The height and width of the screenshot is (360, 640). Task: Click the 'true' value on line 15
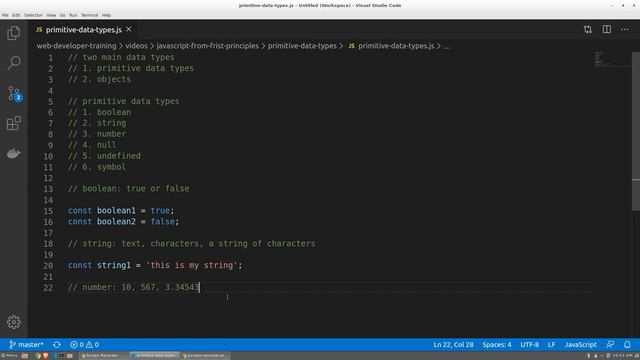click(x=160, y=211)
